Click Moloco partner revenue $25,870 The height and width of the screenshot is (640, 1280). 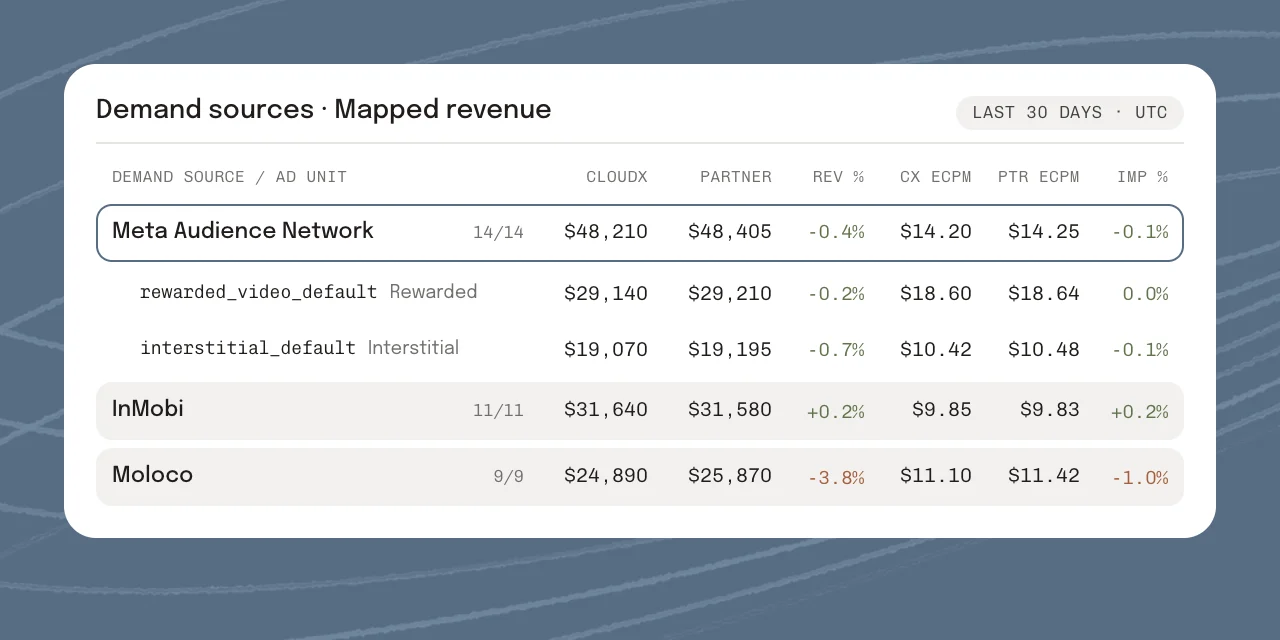tap(730, 476)
